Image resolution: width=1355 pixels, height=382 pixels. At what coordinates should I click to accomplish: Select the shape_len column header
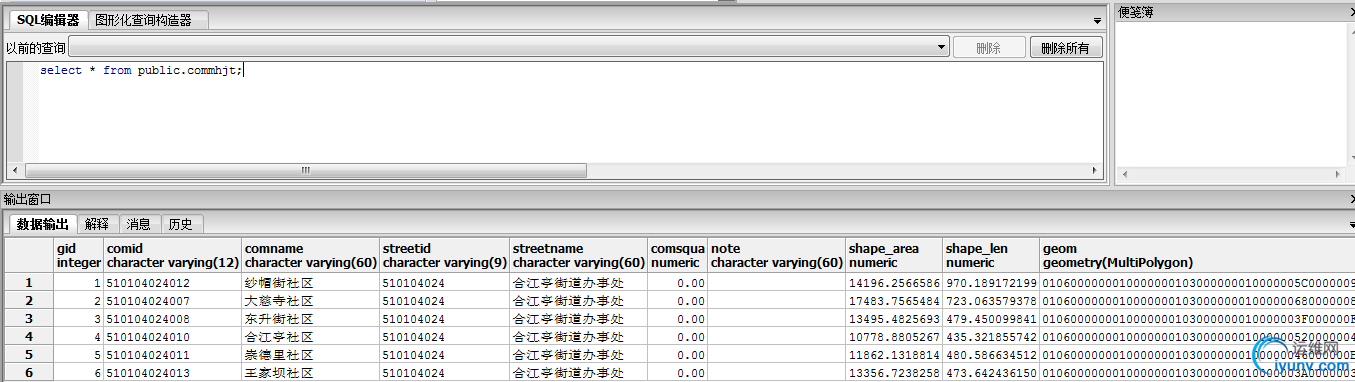tap(990, 255)
